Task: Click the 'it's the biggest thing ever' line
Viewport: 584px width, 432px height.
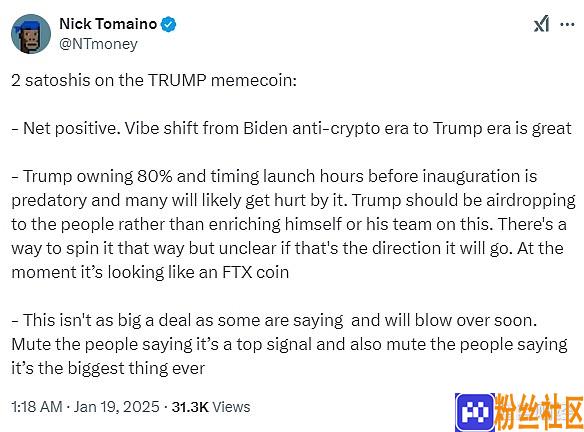Action: pos(108,368)
